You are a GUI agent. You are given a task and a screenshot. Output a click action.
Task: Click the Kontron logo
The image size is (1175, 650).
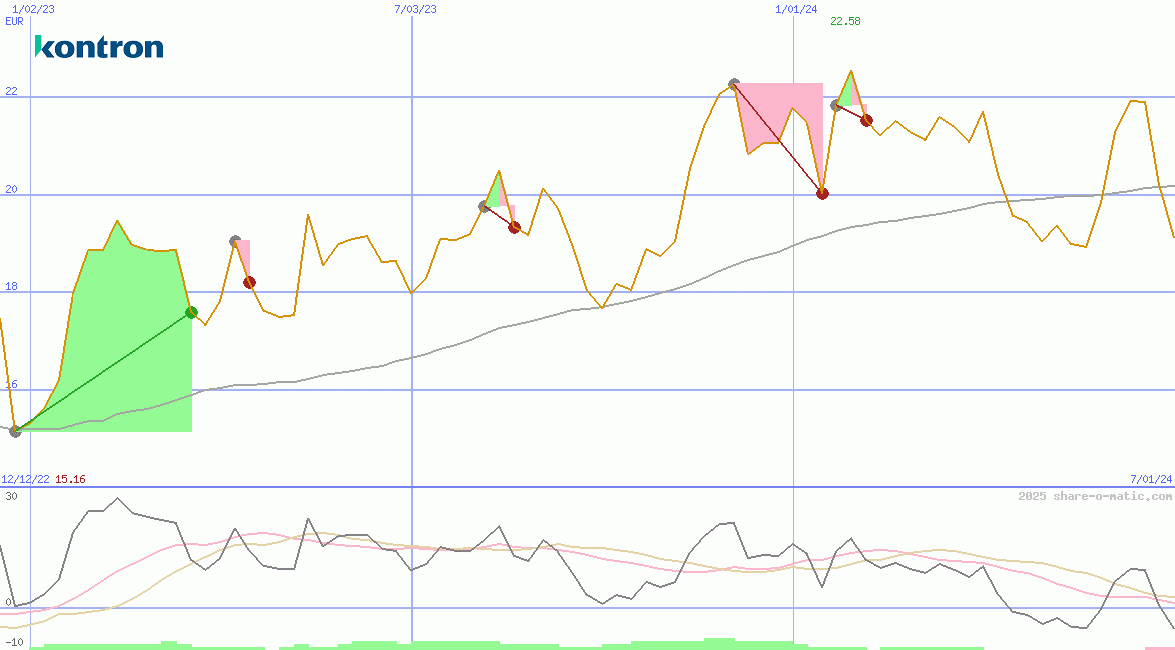click(x=99, y=47)
